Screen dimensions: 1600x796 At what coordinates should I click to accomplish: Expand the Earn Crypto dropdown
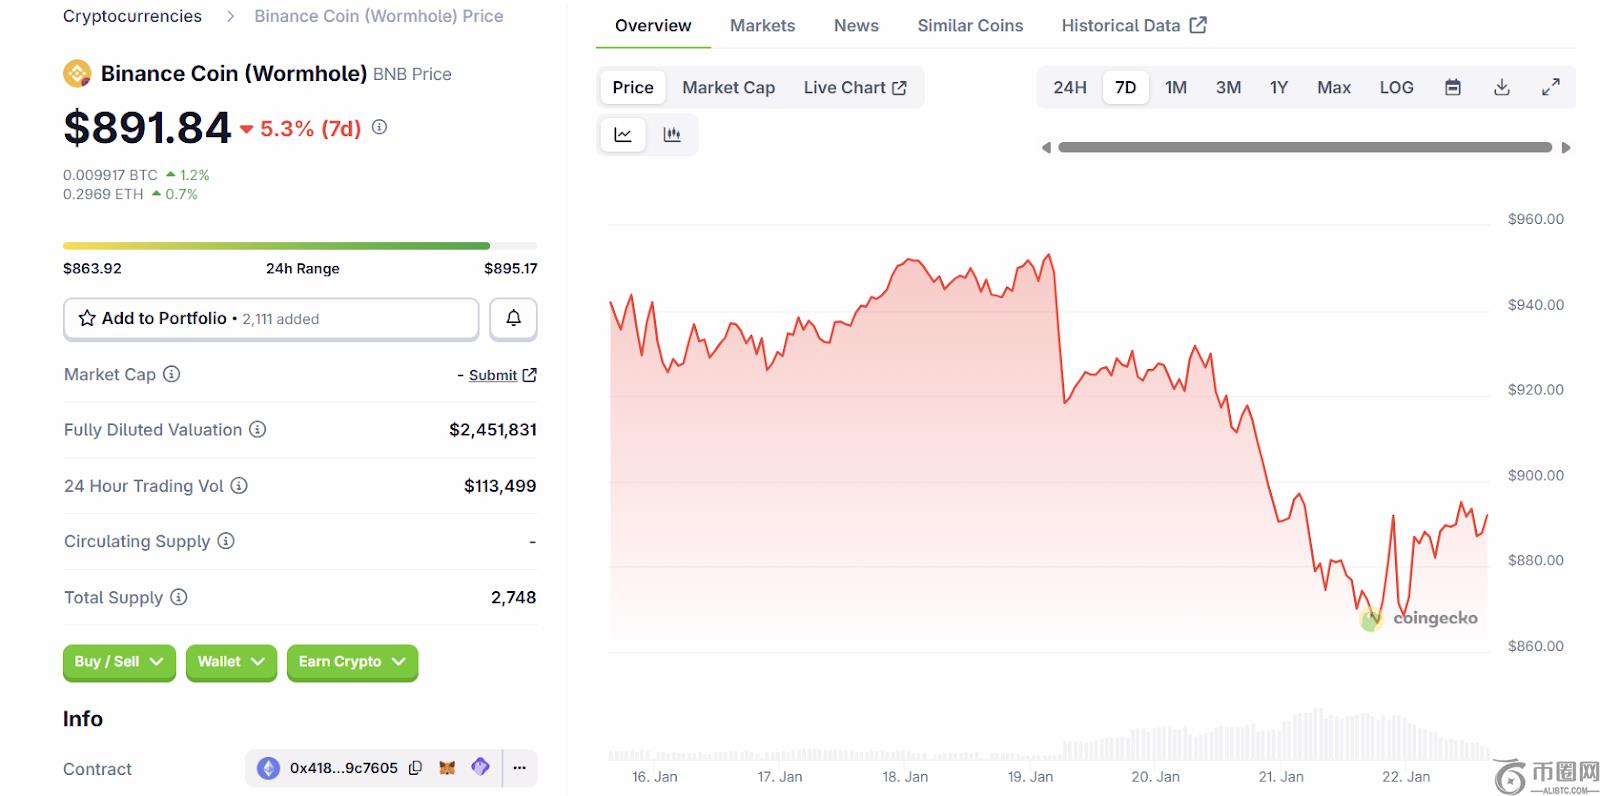pyautogui.click(x=352, y=662)
